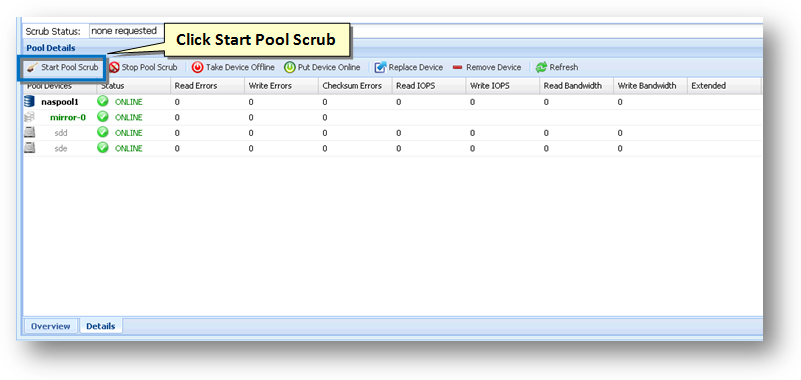Click the ONLINE status text for sde

(129, 148)
